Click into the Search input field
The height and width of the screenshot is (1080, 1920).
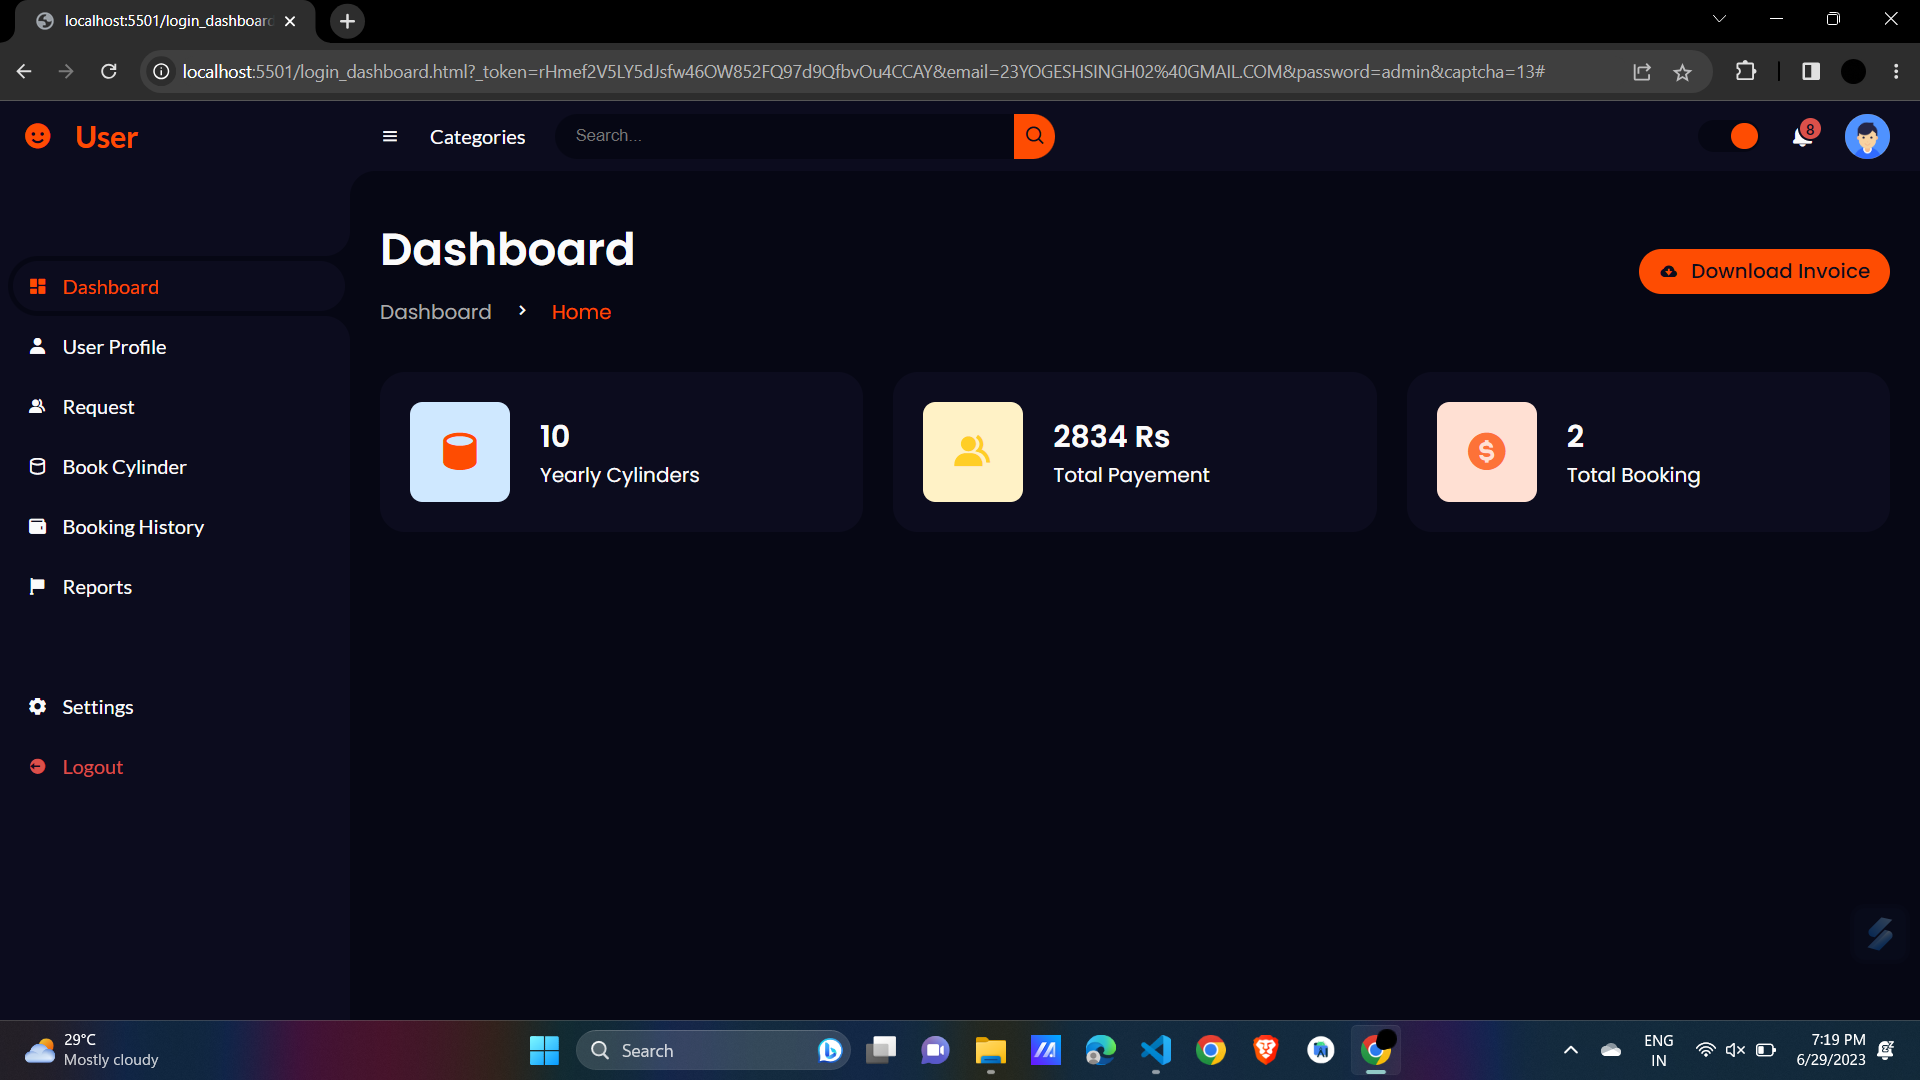[785, 136]
